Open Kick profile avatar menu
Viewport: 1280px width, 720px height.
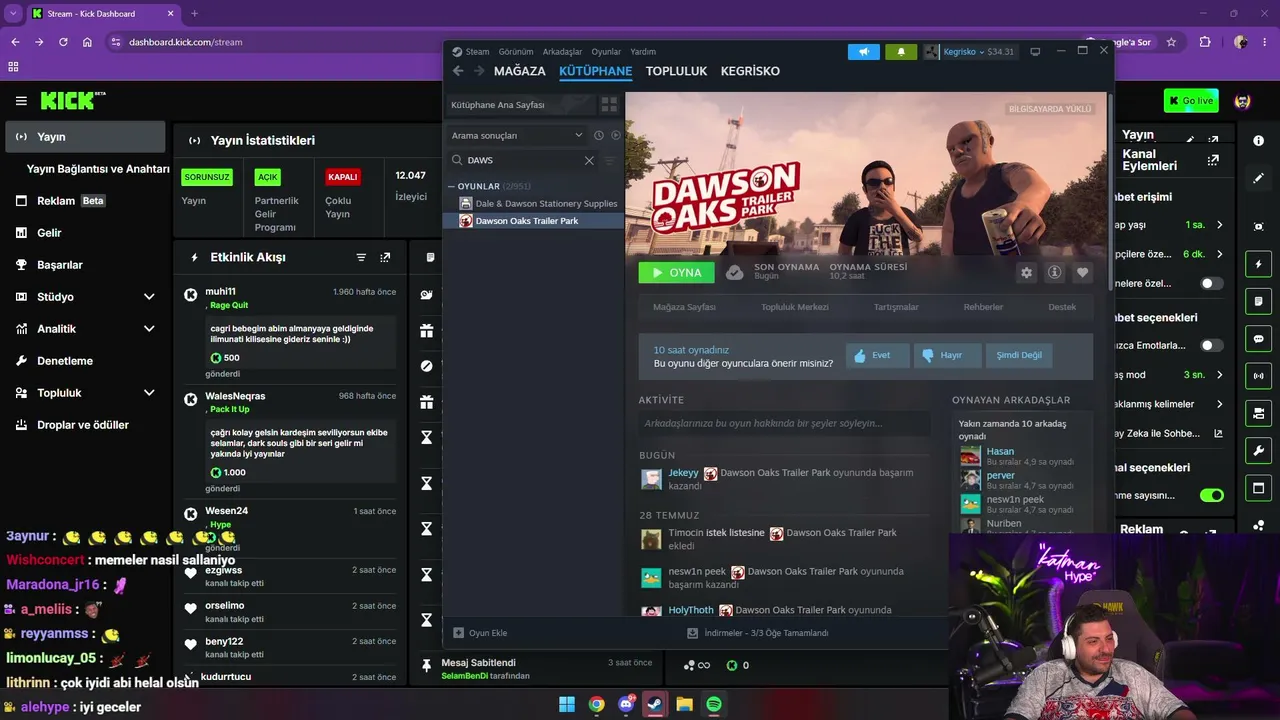tap(1243, 101)
